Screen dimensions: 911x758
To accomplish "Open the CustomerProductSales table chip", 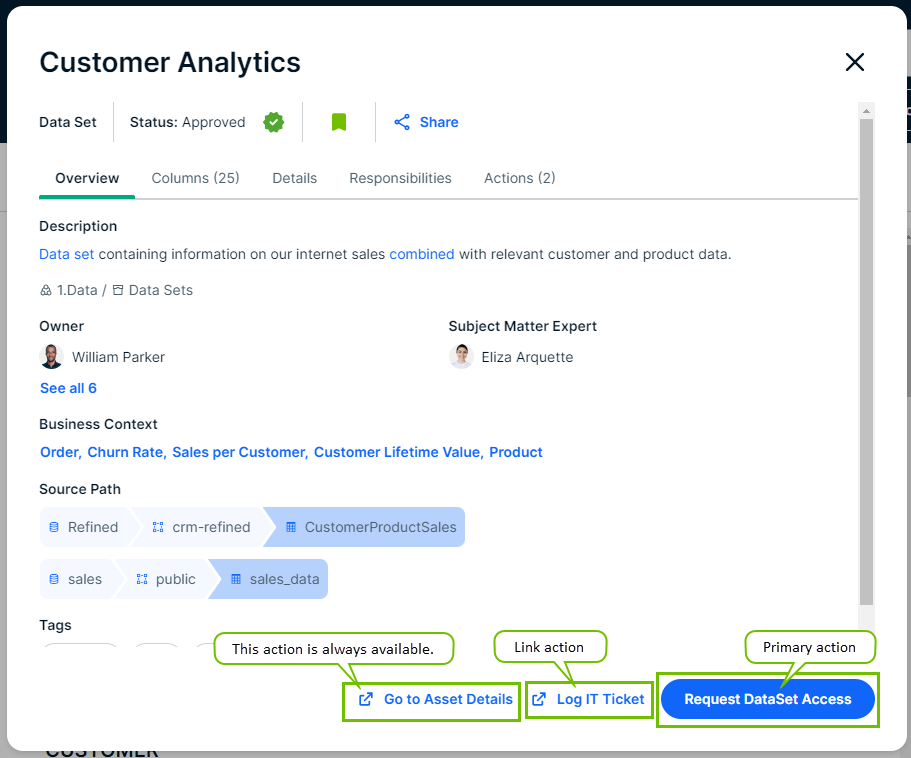I will (x=370, y=527).
